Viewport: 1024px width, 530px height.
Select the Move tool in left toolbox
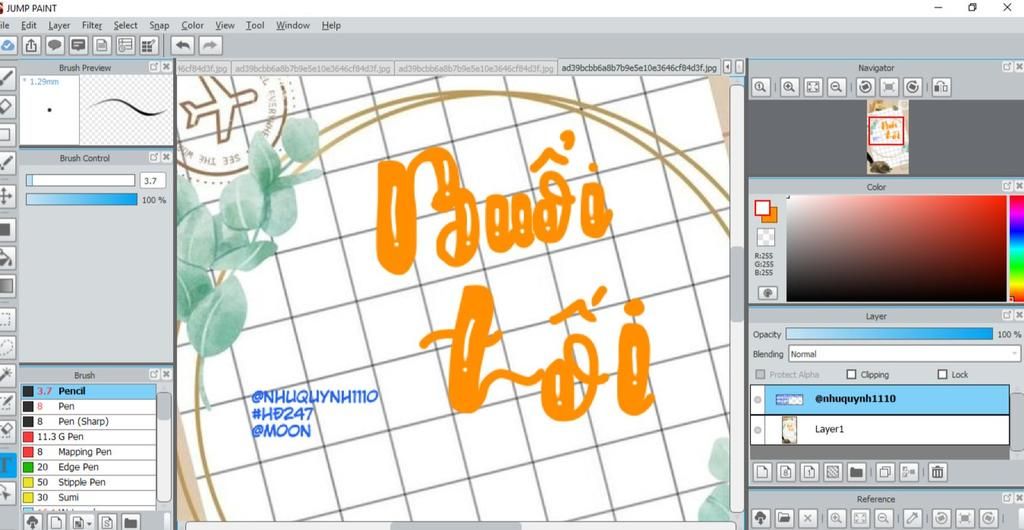point(6,196)
